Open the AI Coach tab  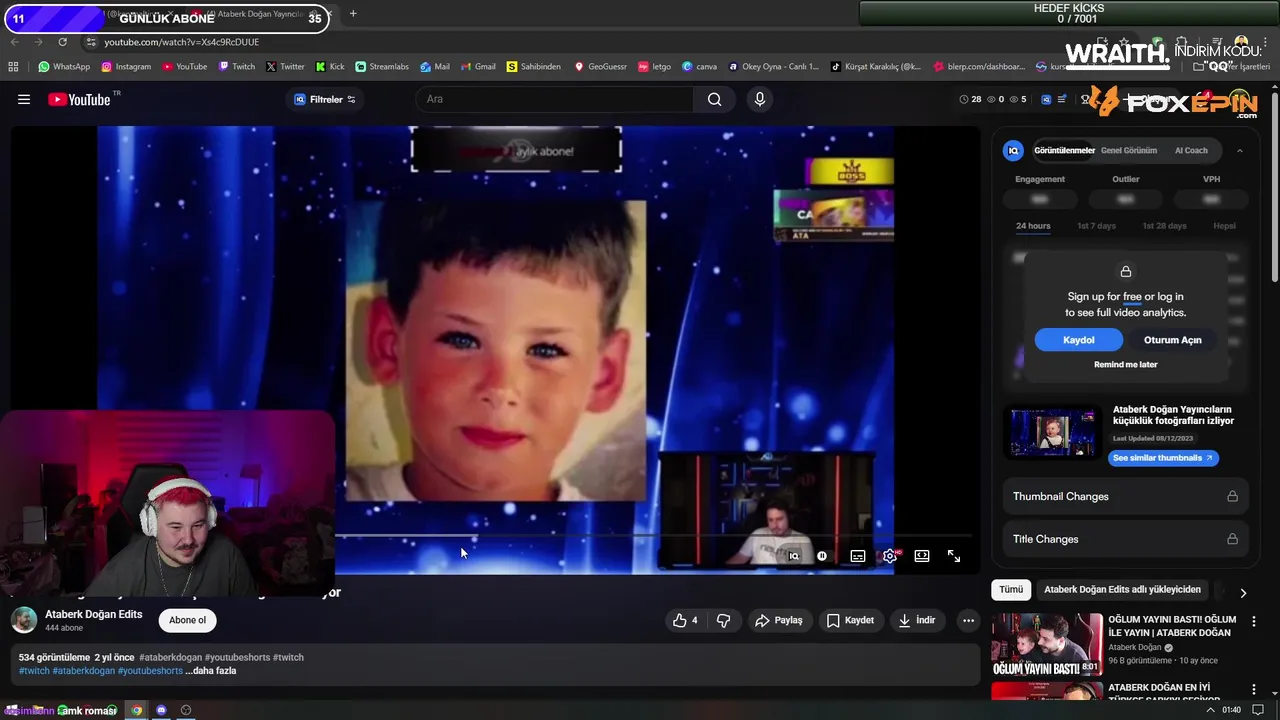1191,150
